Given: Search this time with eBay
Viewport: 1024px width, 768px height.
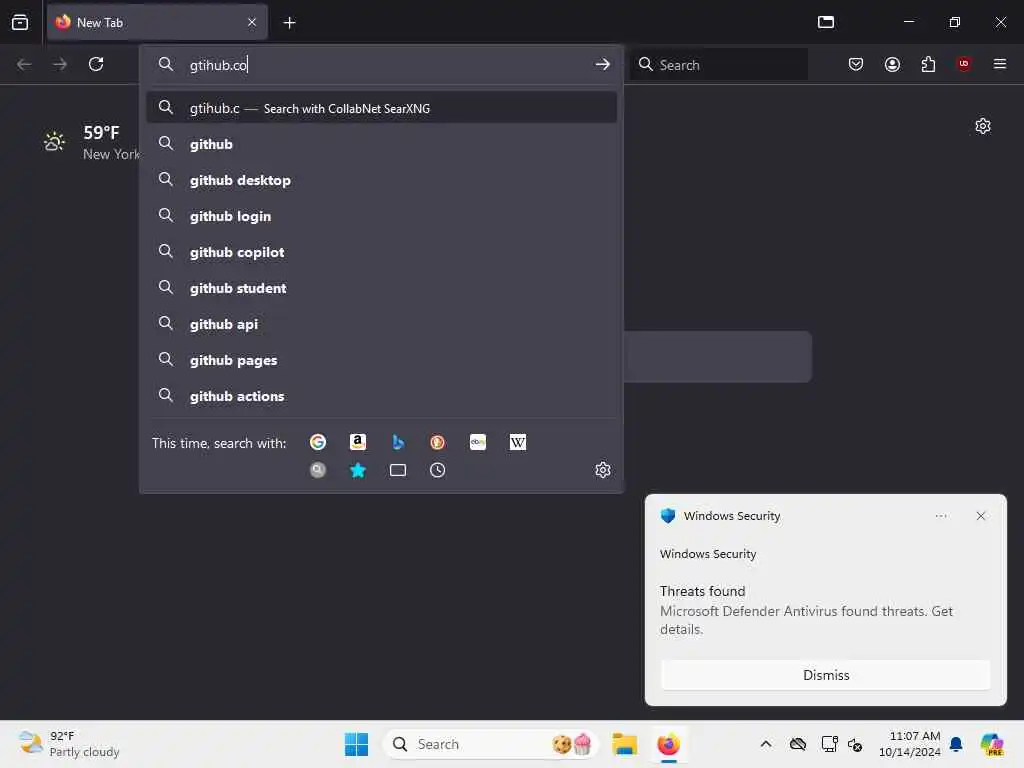Looking at the screenshot, I should (477, 442).
